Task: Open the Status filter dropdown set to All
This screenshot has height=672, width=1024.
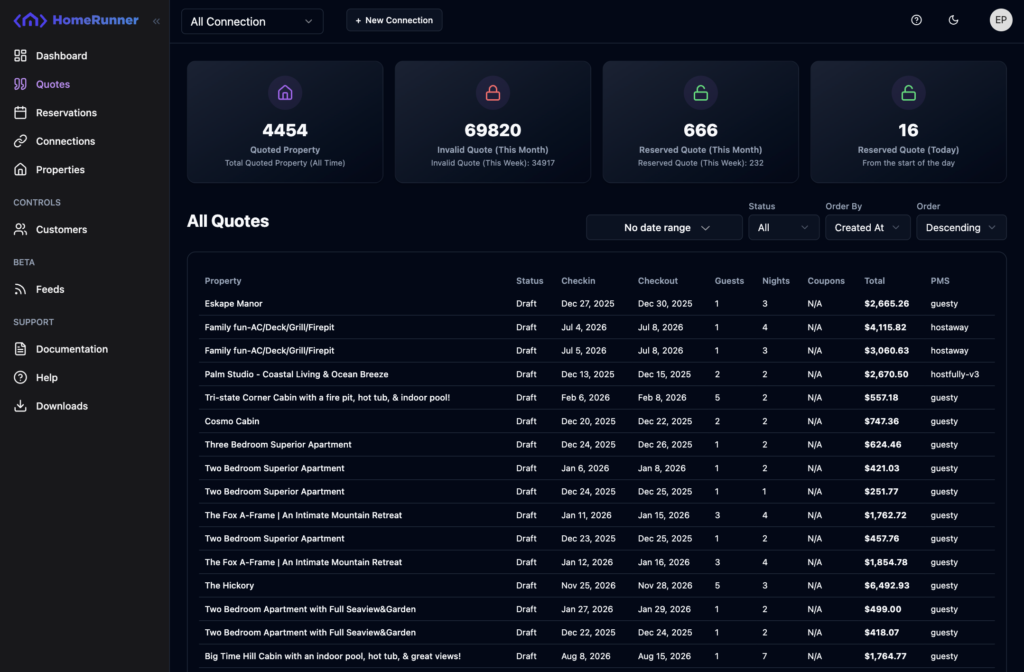Action: tap(783, 228)
